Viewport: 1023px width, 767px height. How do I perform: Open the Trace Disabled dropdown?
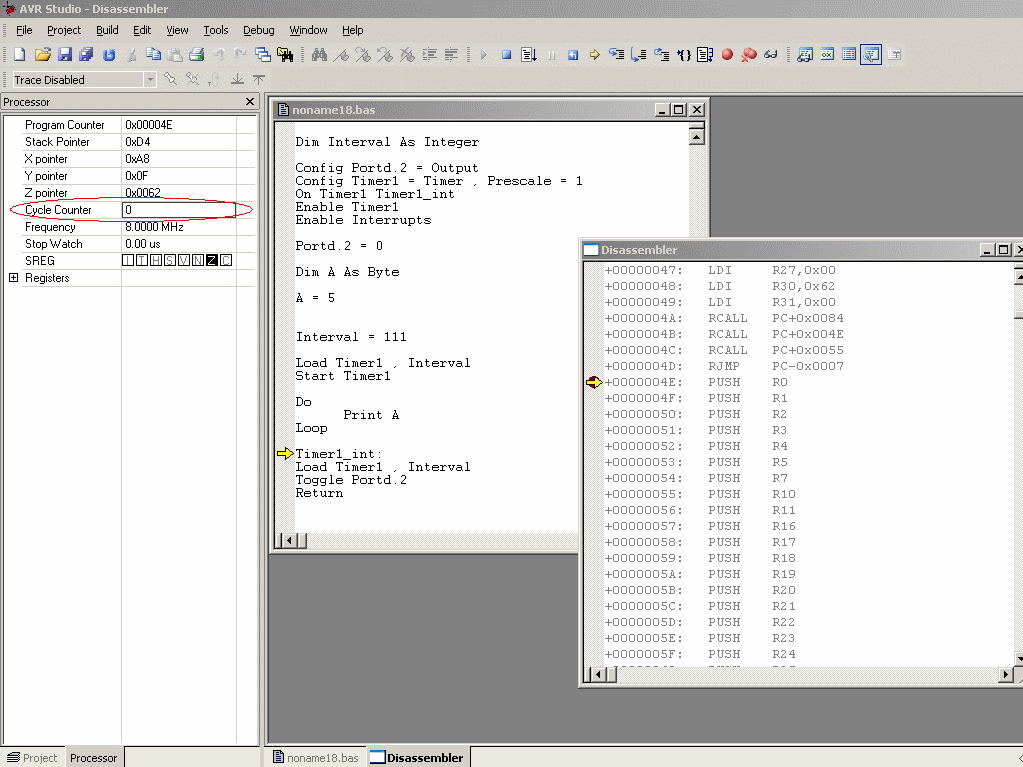click(x=150, y=80)
